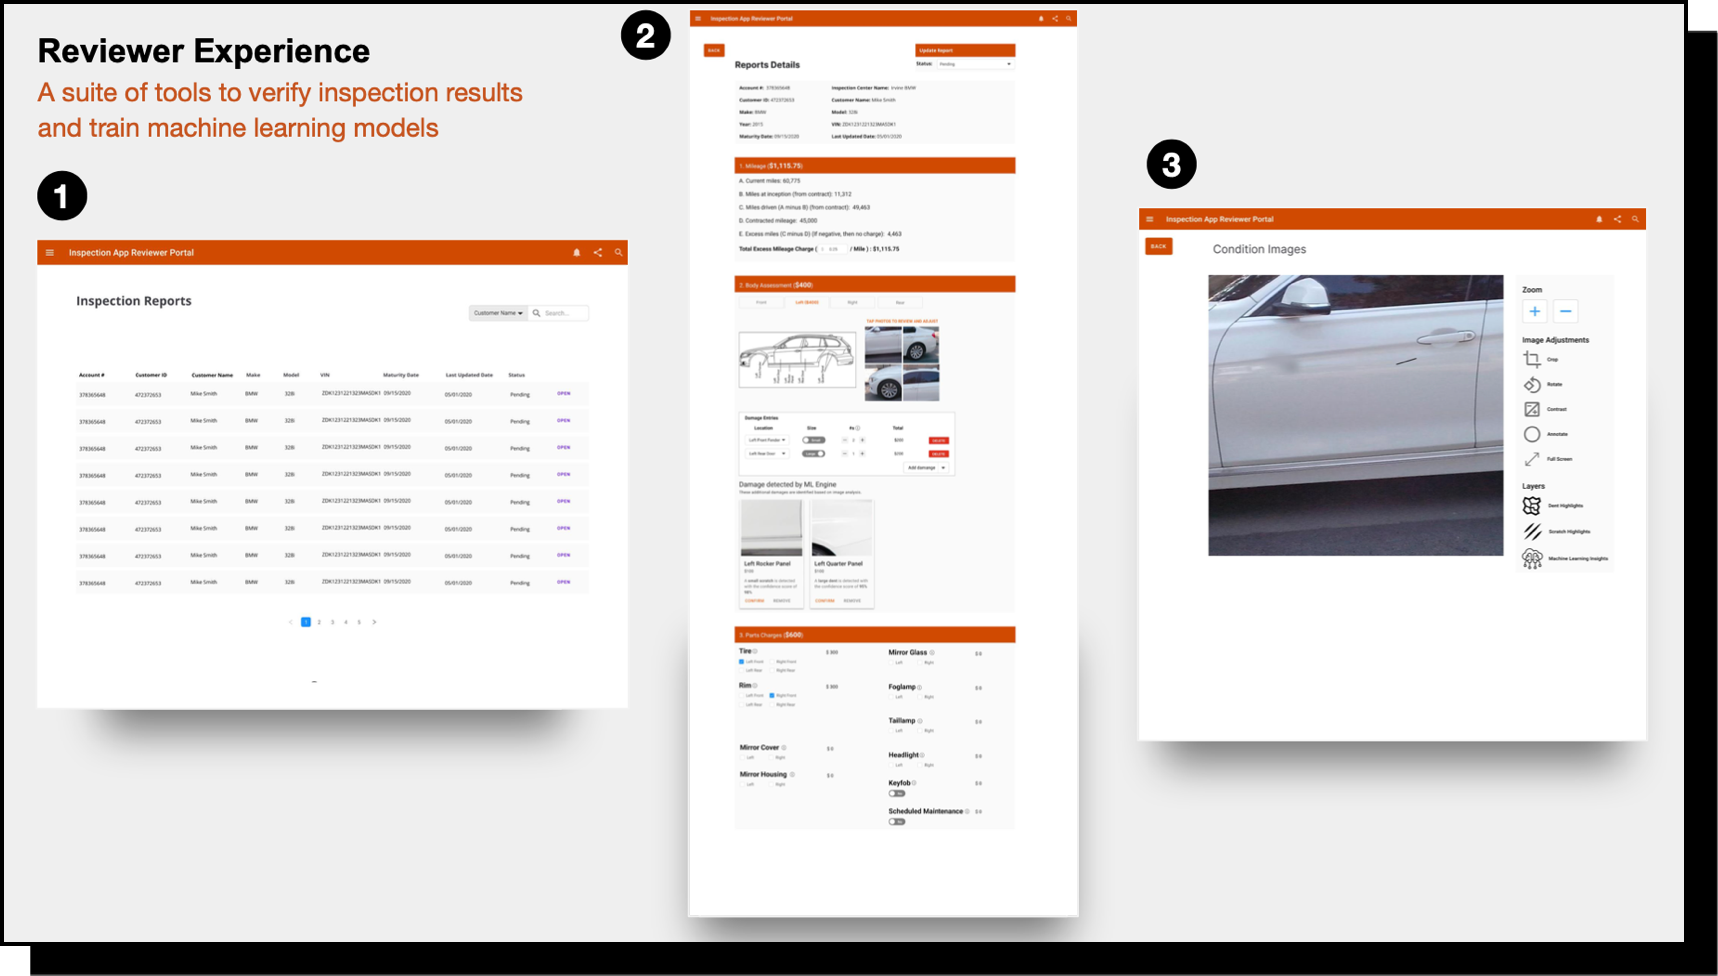Open Machine Learning Insights layer
Image resolution: width=1718 pixels, height=976 pixels.
[1532, 559]
